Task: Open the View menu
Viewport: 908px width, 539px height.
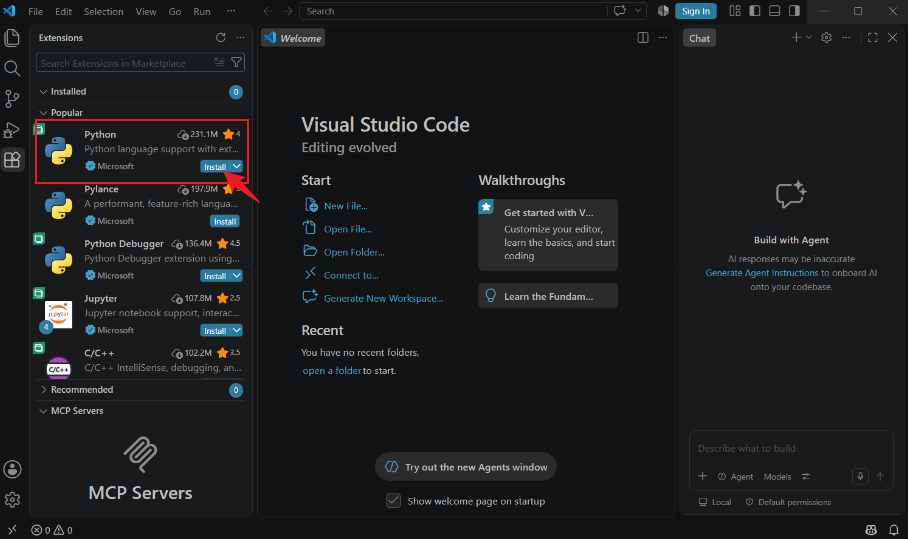Action: (x=146, y=11)
